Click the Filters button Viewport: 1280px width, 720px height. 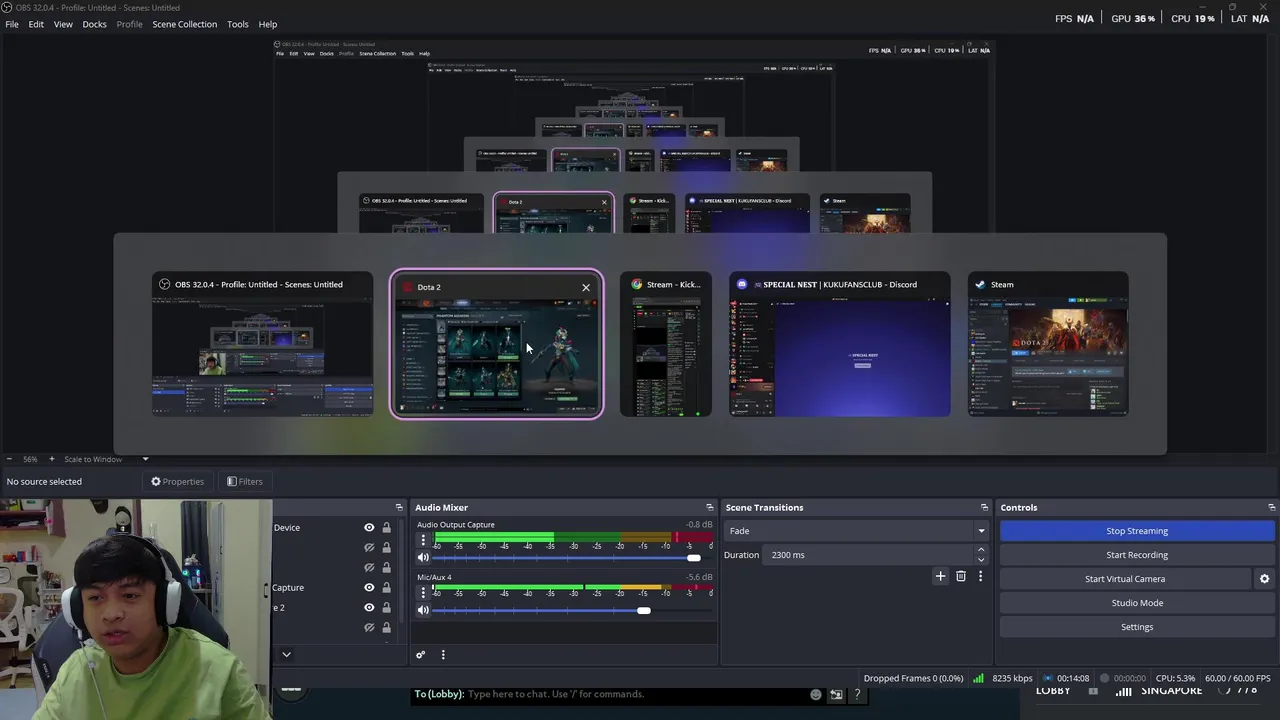[x=244, y=482]
